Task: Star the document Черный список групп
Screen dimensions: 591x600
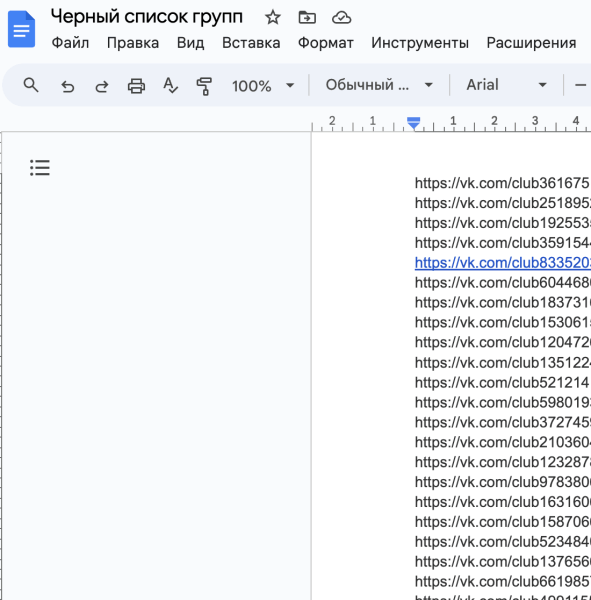Action: (x=273, y=18)
